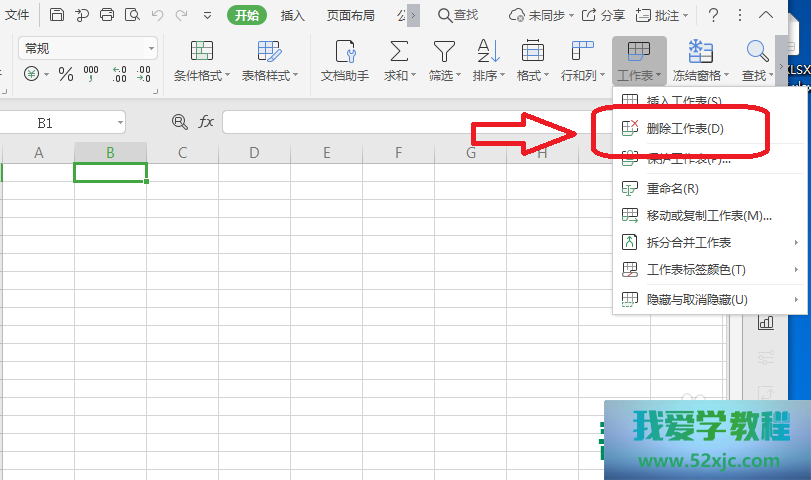Click the 分享 share button
Screen dimensions: 811x480
point(604,15)
